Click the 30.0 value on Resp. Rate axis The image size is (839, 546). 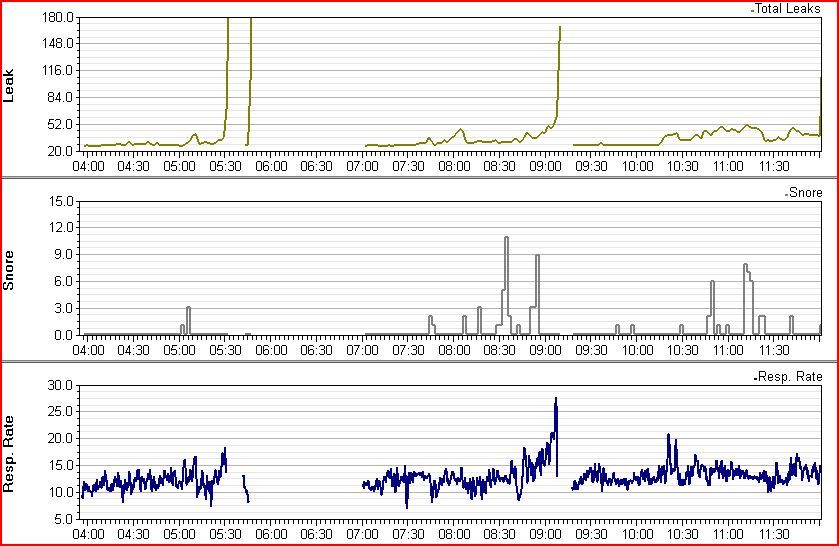pyautogui.click(x=60, y=385)
